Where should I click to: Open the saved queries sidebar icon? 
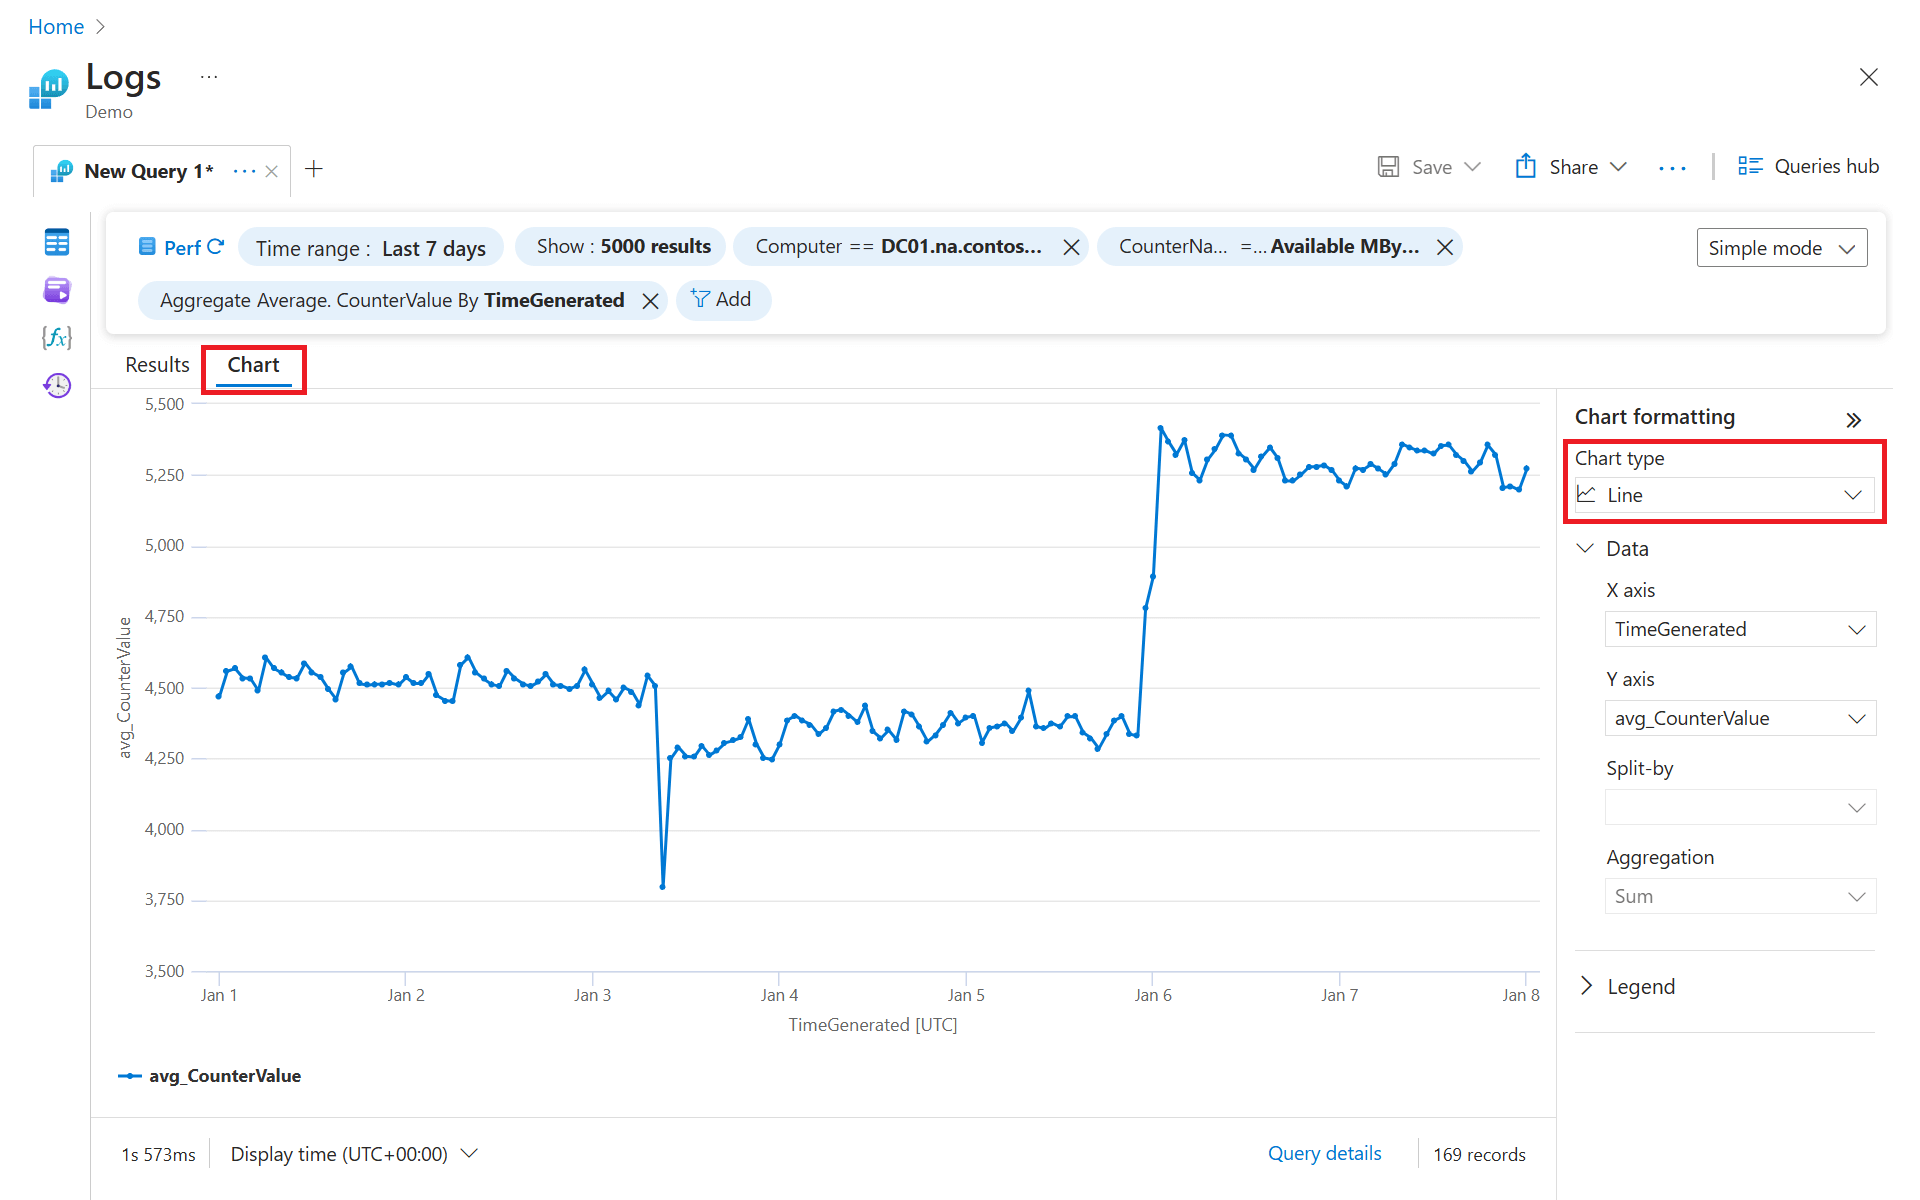tap(57, 290)
